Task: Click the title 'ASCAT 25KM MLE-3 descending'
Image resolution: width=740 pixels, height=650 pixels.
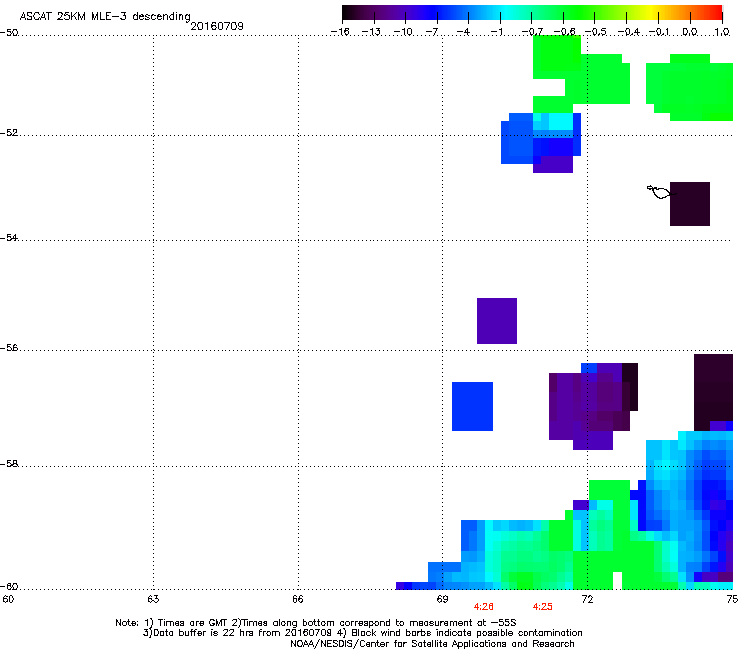Action: [105, 16]
